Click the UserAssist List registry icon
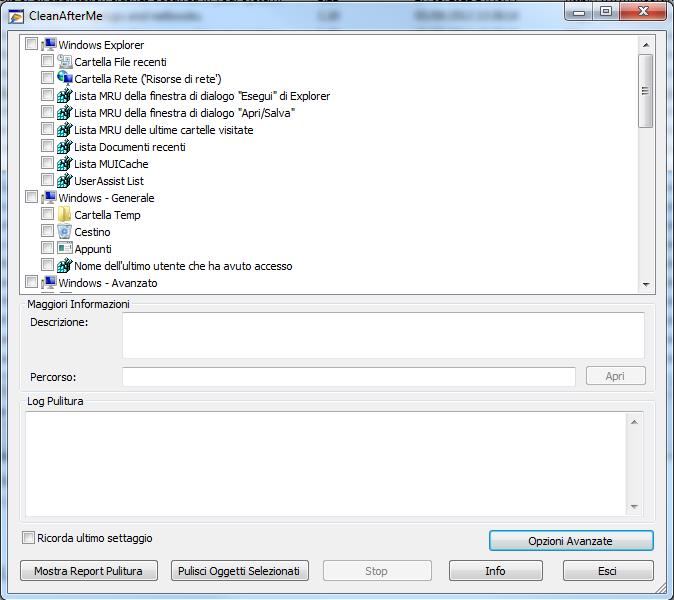The width and height of the screenshot is (674, 600). (64, 181)
